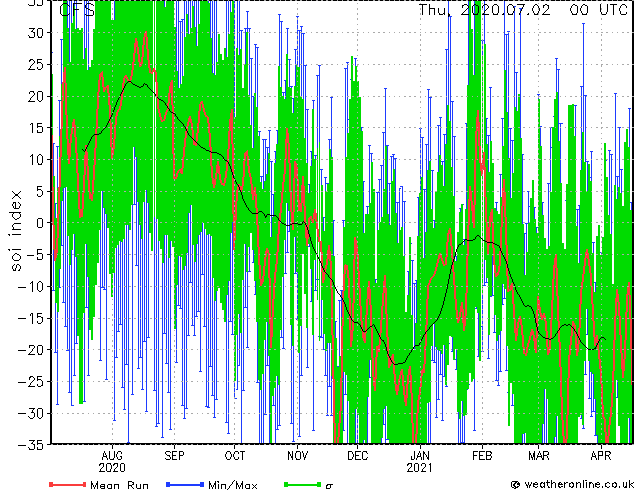This screenshot has width=634, height=490.
Task: Click the 'SEP' x-axis month label
Action: [174, 456]
